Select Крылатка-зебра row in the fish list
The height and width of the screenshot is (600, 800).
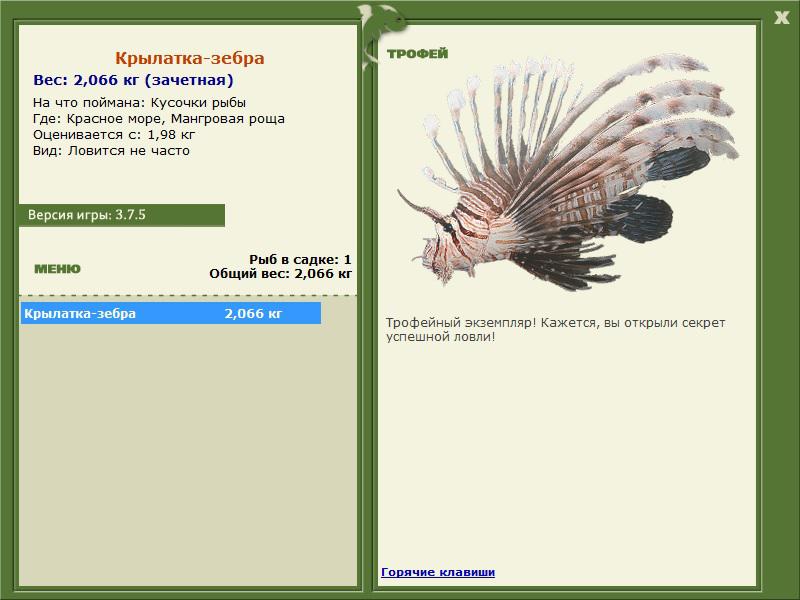[171, 313]
